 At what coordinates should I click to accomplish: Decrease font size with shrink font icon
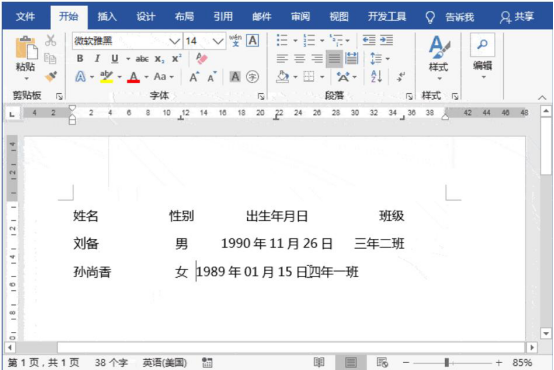click(212, 77)
